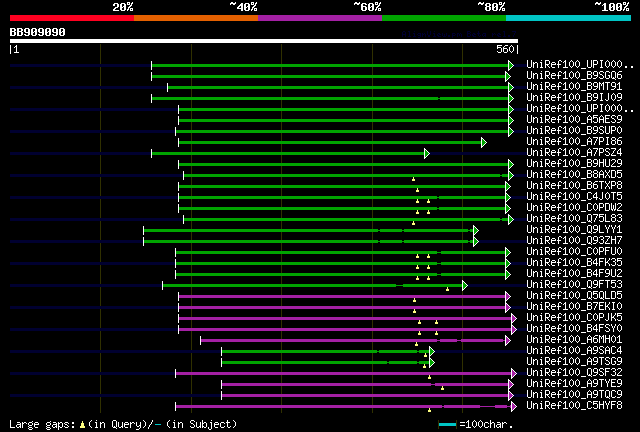Open hit UniRef100_B9SGQ6
Screen dimensions: 640x432
[x=574, y=76]
